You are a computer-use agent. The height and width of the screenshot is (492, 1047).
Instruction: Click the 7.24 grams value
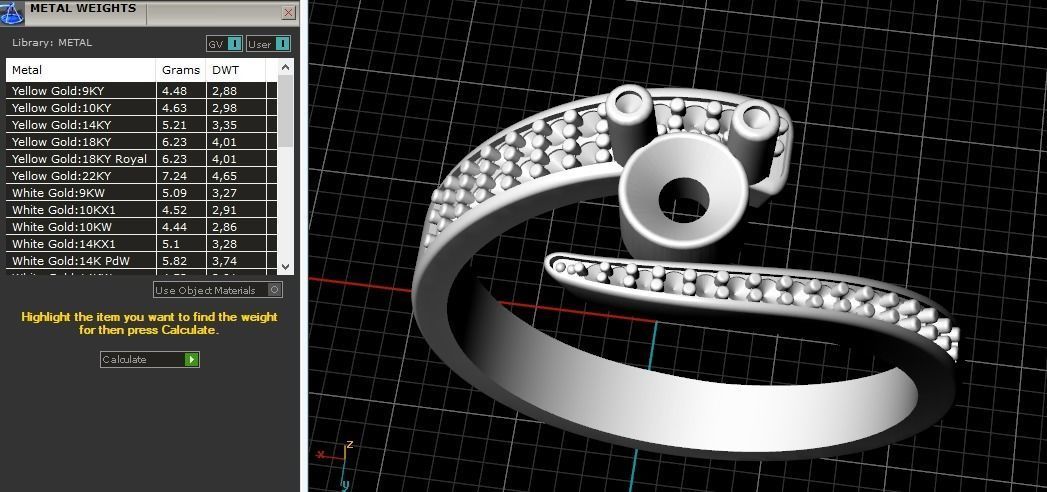click(x=174, y=176)
